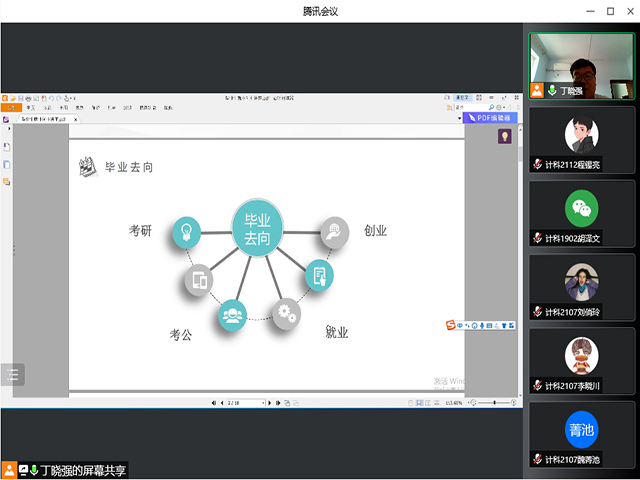
Task: Click the 考研 lightbulb circle icon
Action: click(x=187, y=232)
